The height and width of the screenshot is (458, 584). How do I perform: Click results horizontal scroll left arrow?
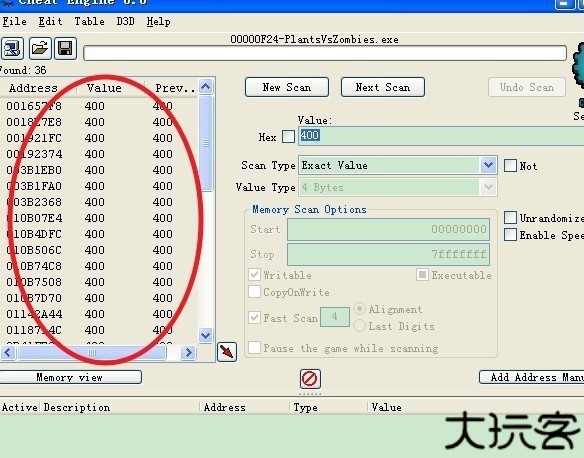[x=8, y=352]
